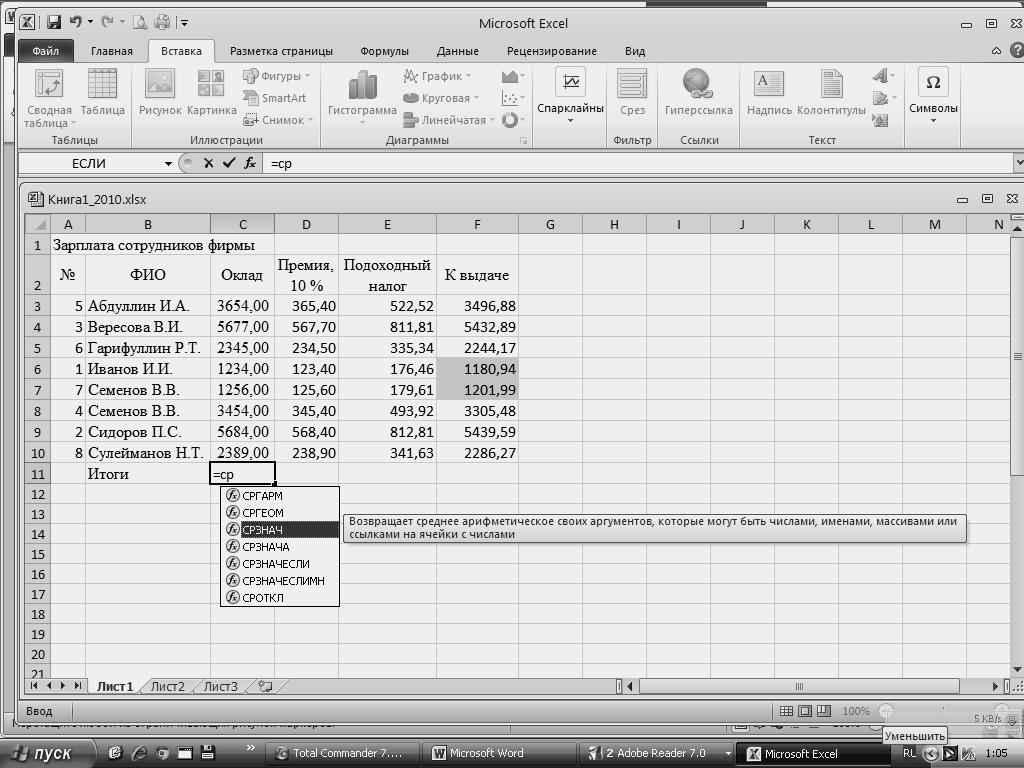Click the Undo arrow icon
The height and width of the screenshot is (768, 1024).
tap(76, 22)
